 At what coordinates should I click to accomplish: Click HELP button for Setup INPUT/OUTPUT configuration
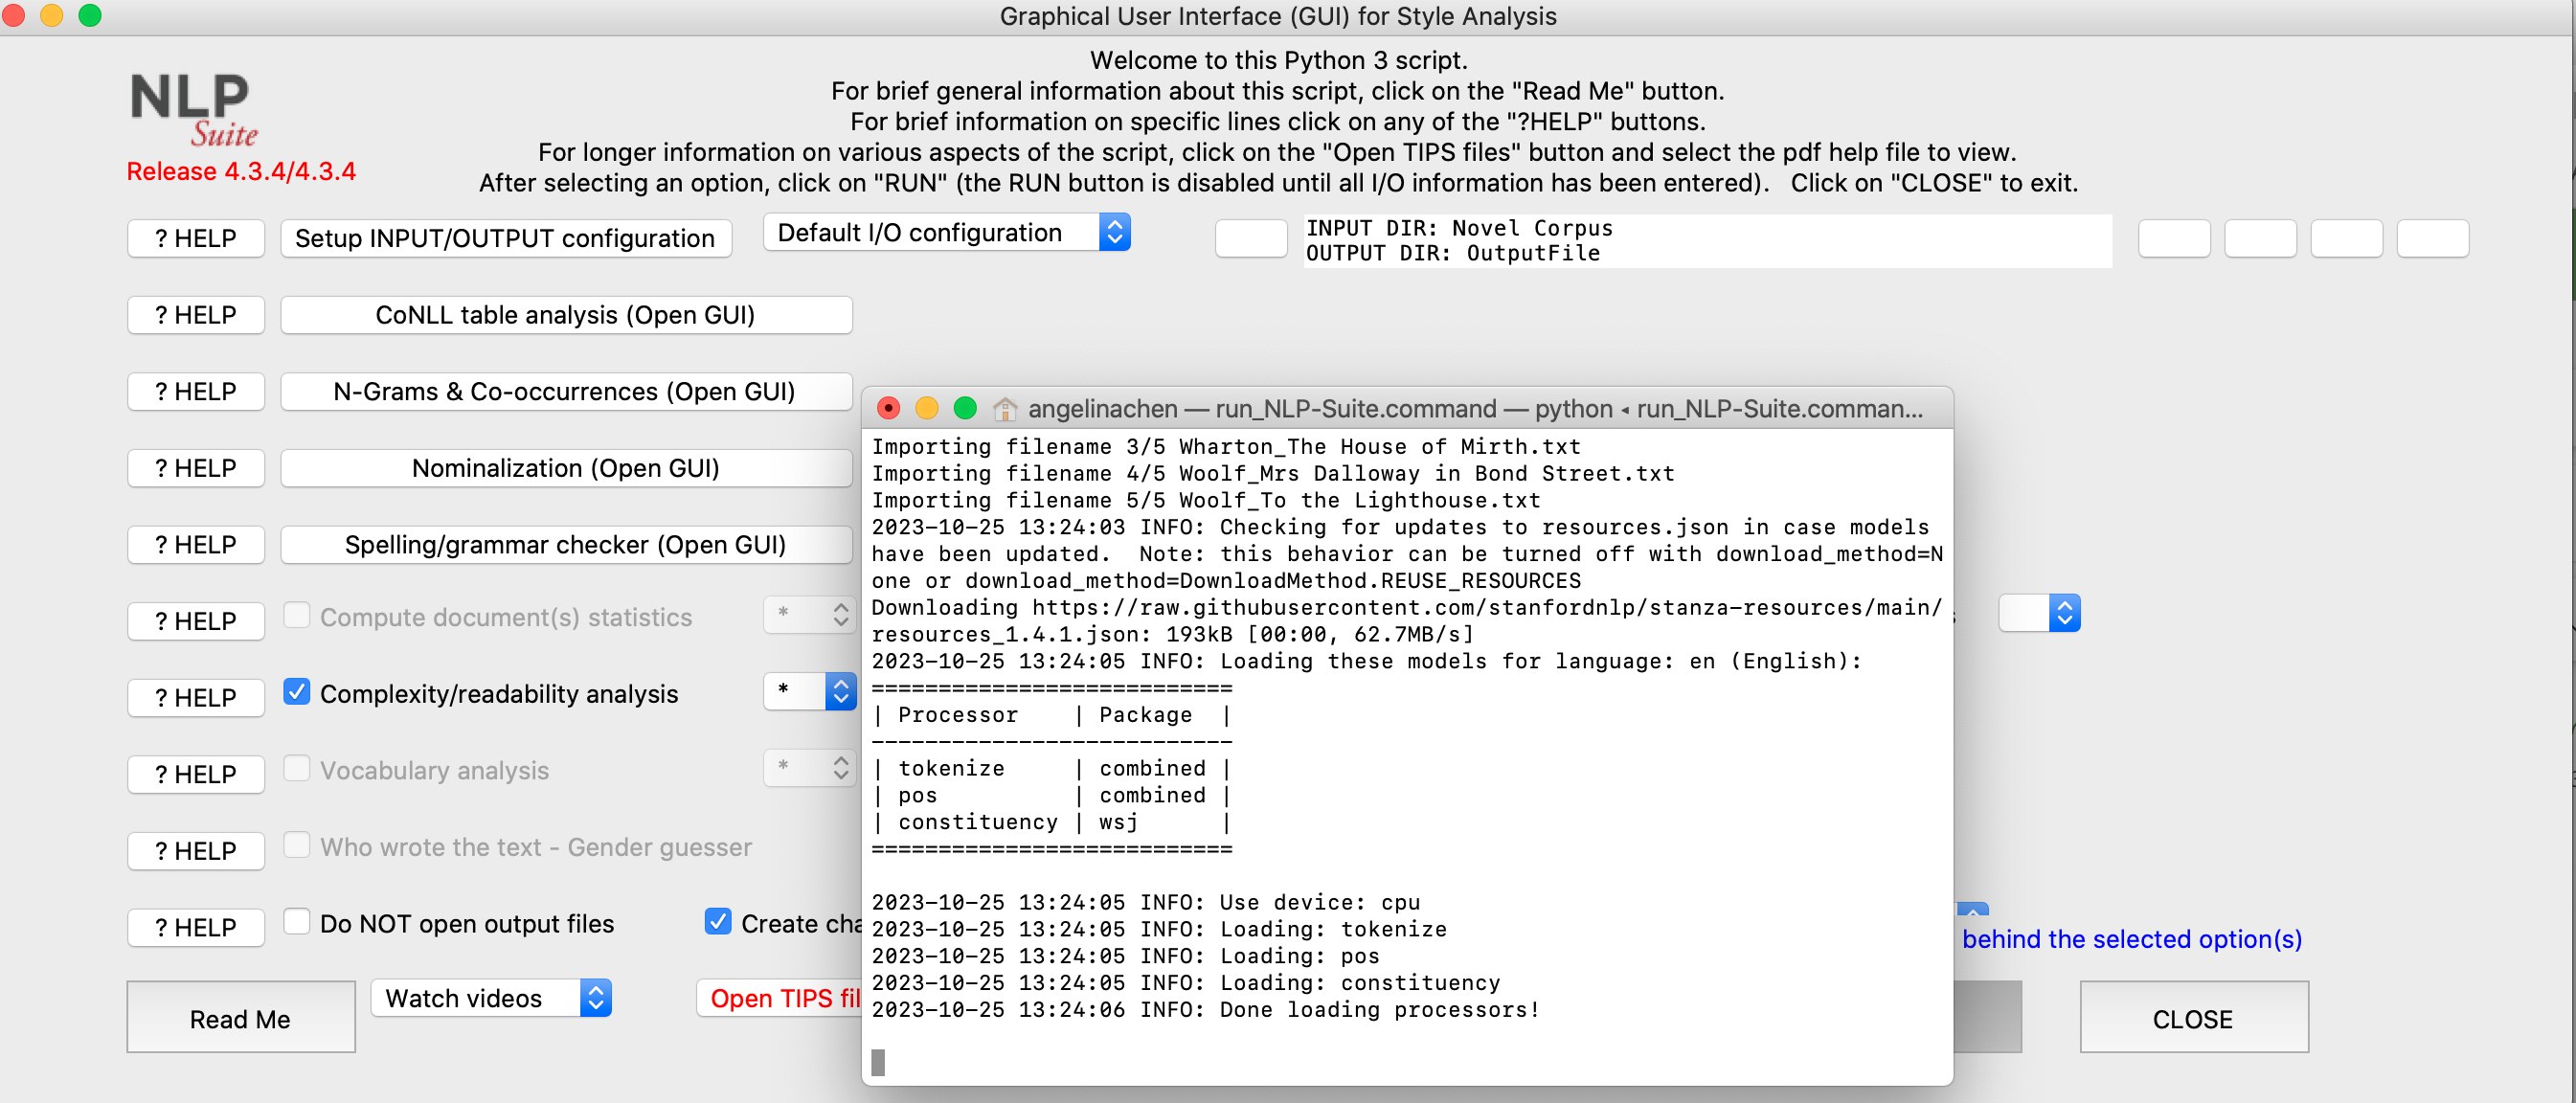195,239
